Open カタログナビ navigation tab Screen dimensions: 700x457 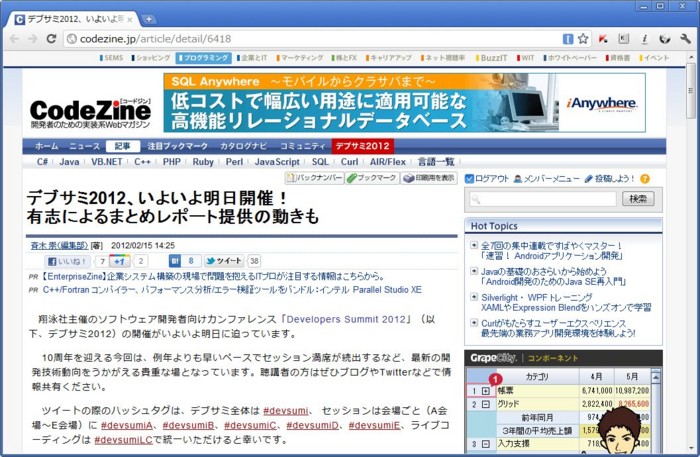tap(244, 146)
